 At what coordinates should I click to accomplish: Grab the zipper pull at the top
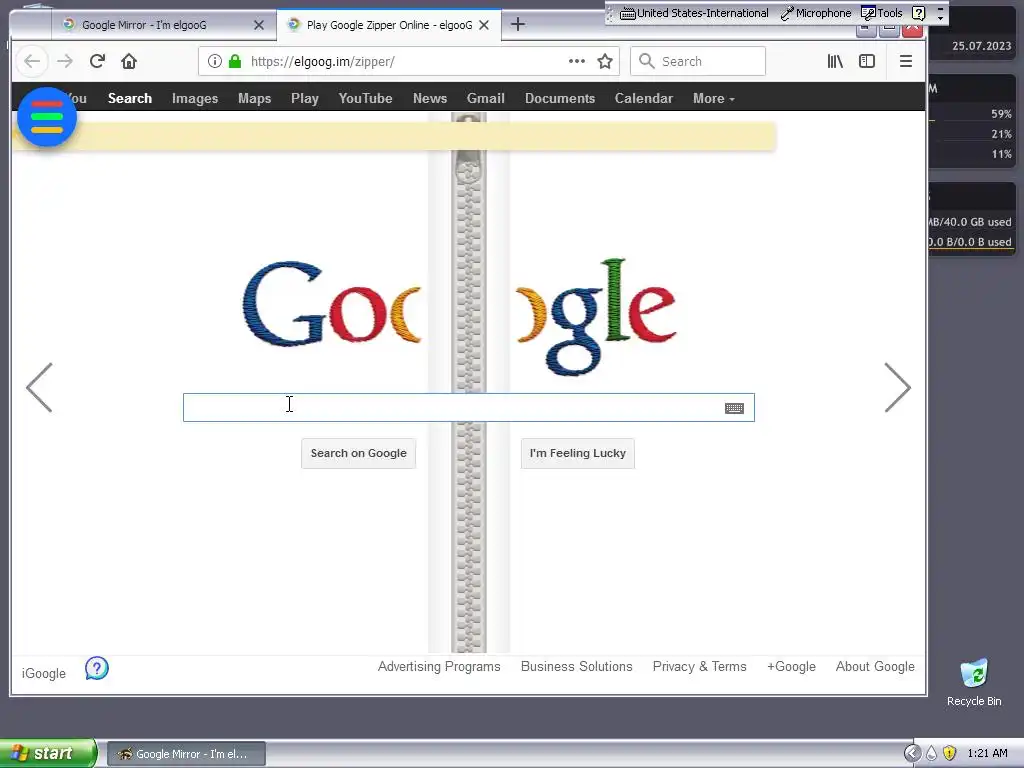(469, 149)
